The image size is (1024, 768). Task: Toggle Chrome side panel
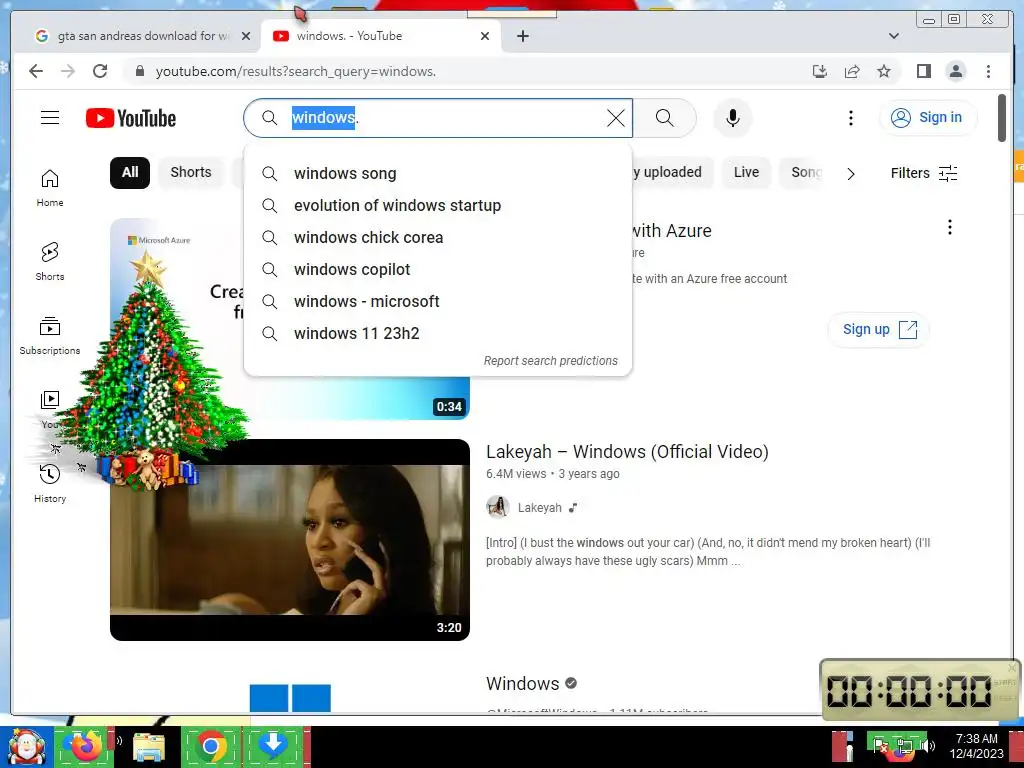pyautogui.click(x=923, y=71)
